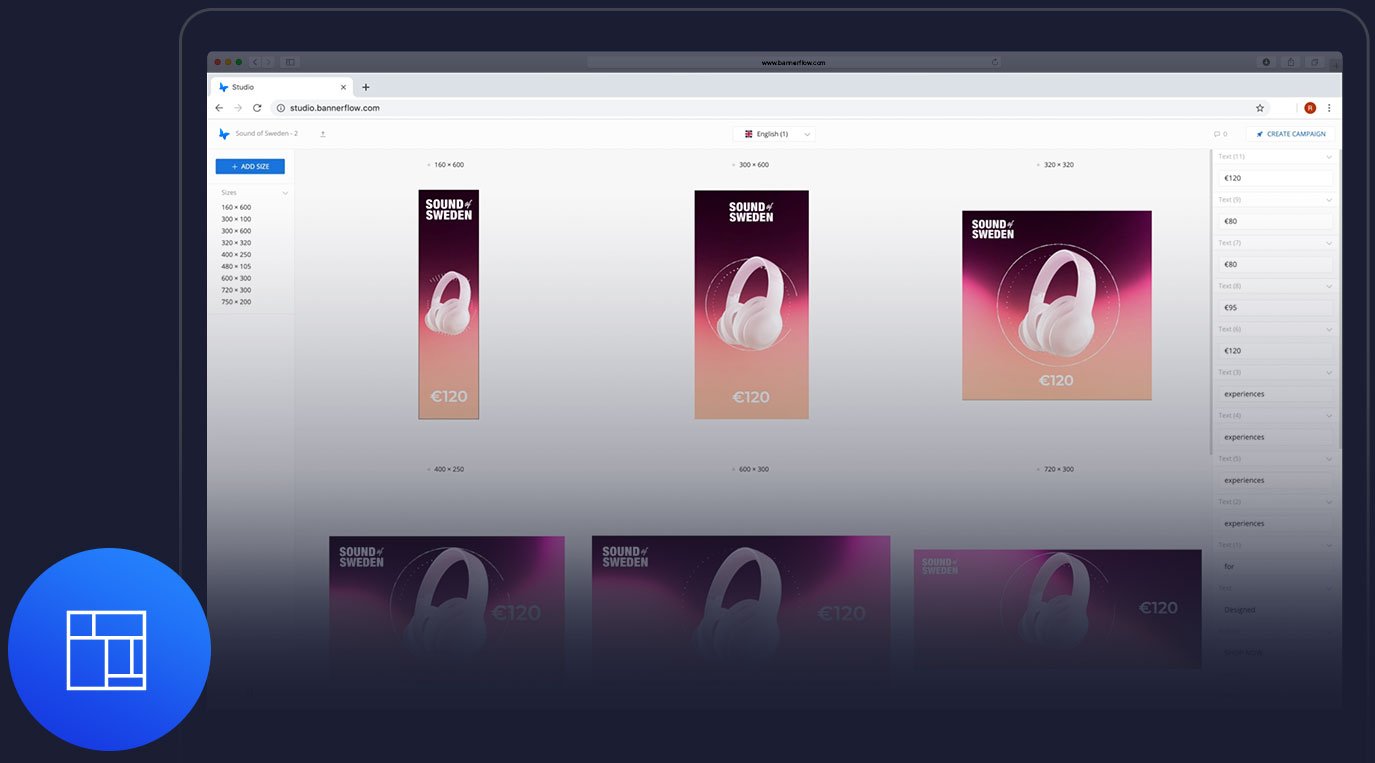The height and width of the screenshot is (763, 1375).
Task: Click the Text (3) field containing experiences
Action: point(1275,394)
